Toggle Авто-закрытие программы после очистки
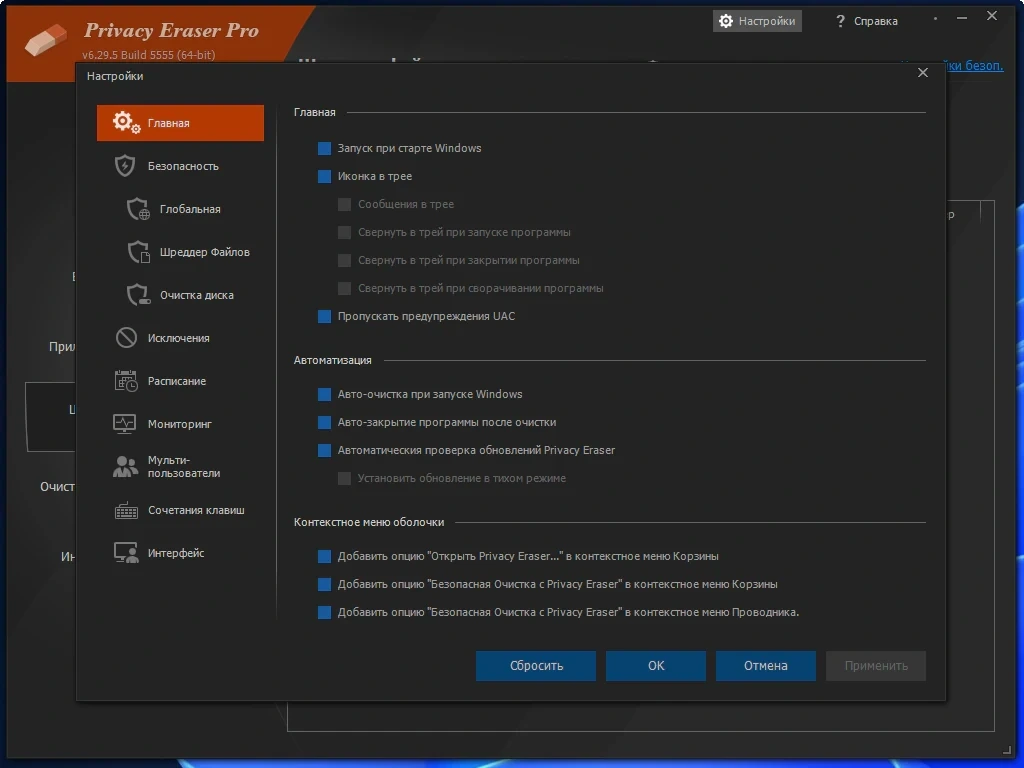Screen dimensions: 1024x768 point(324,423)
